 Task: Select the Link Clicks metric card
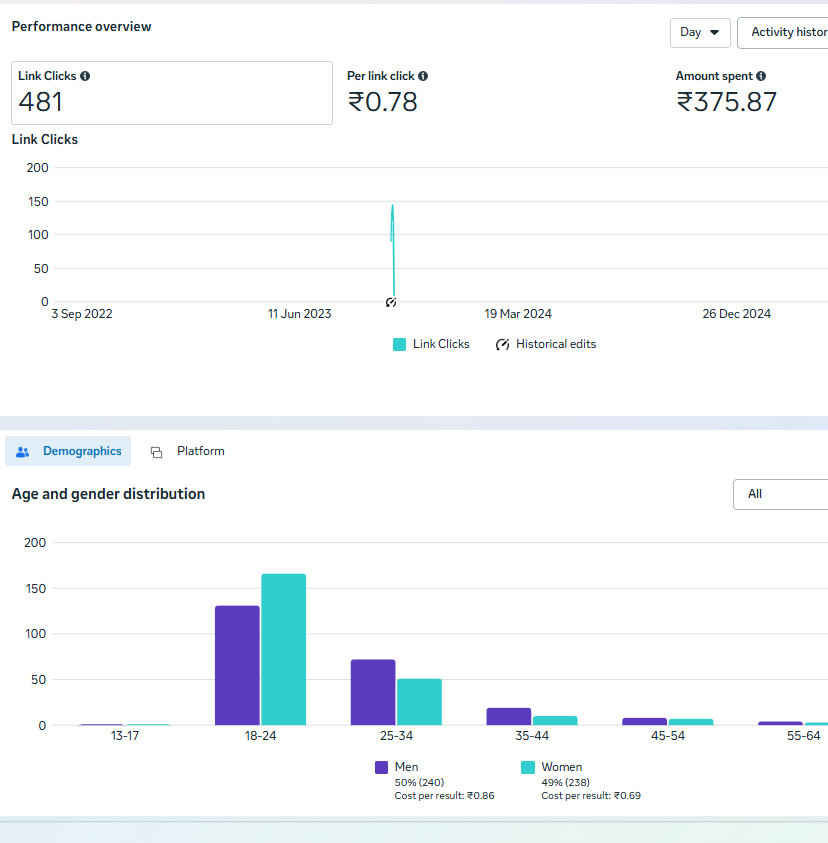pos(172,93)
